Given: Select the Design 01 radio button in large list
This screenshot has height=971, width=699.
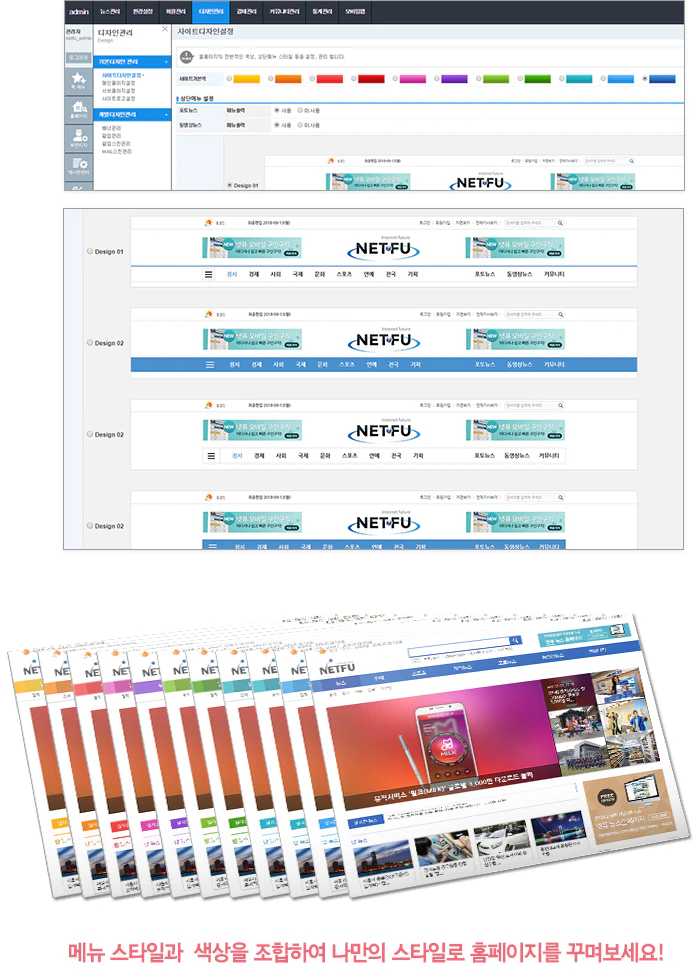Looking at the screenshot, I should tap(90, 251).
